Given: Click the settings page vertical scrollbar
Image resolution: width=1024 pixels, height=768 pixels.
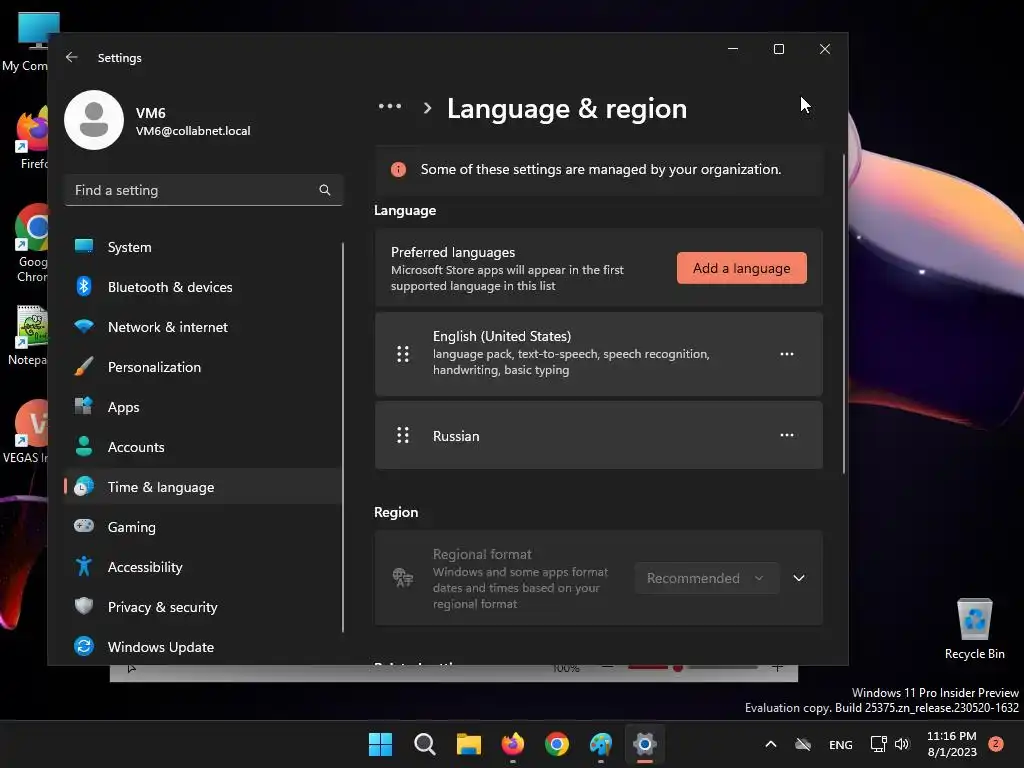Looking at the screenshot, I should pyautogui.click(x=844, y=313).
